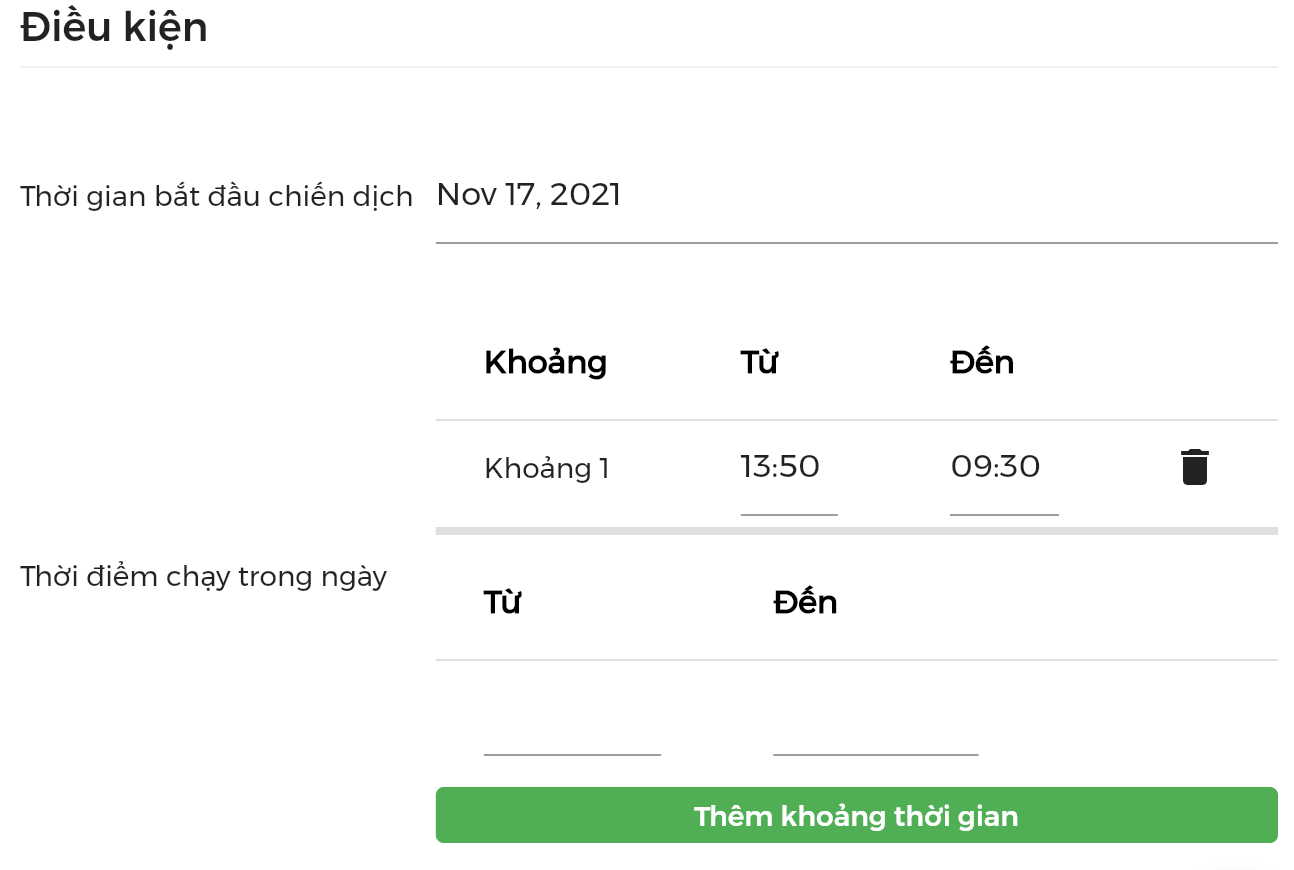The width and height of the screenshot is (1294, 870).
Task: Edit the 13:50 start time of Khoảng 1
Action: (x=788, y=468)
